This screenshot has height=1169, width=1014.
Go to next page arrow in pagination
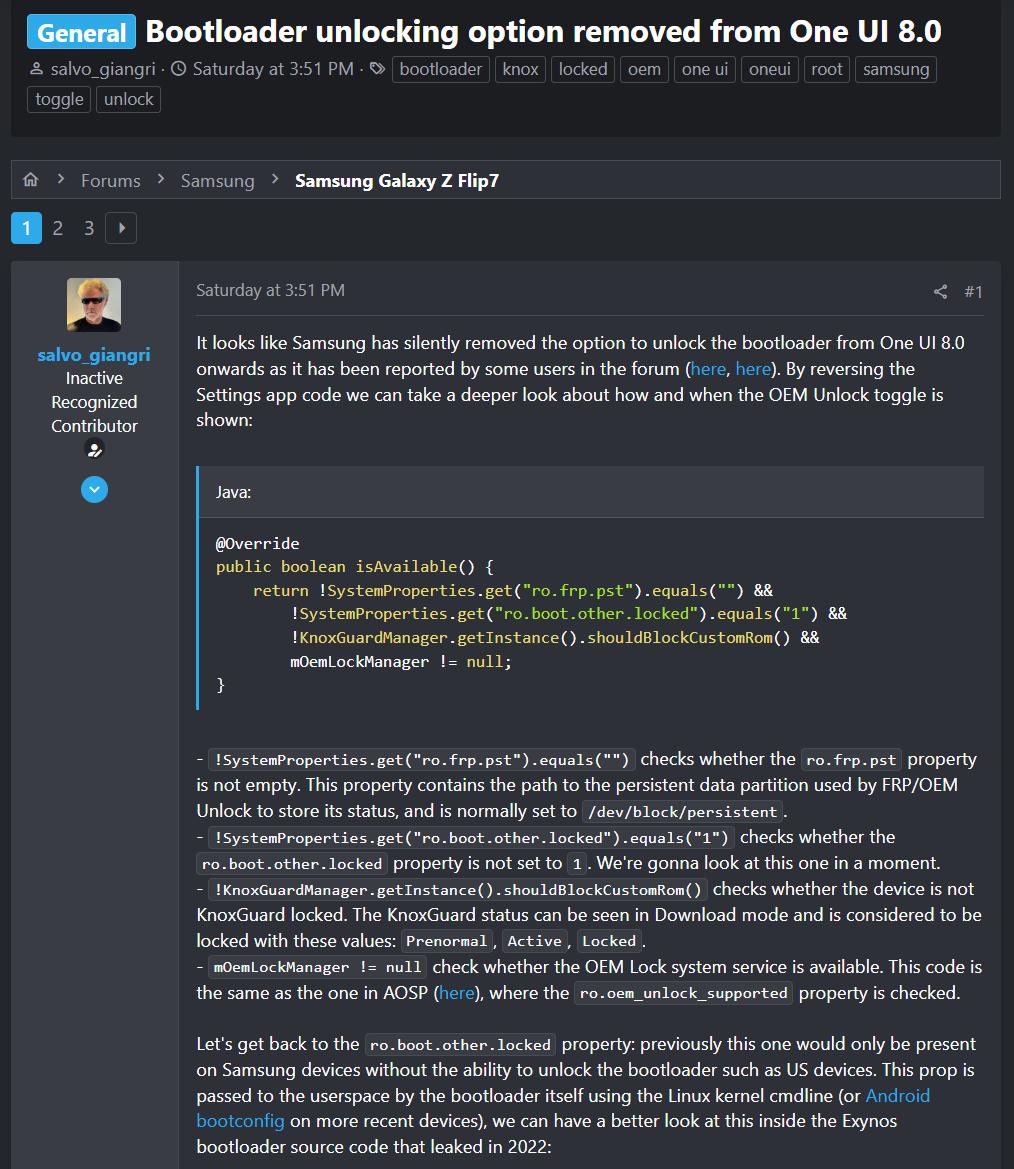click(x=121, y=228)
